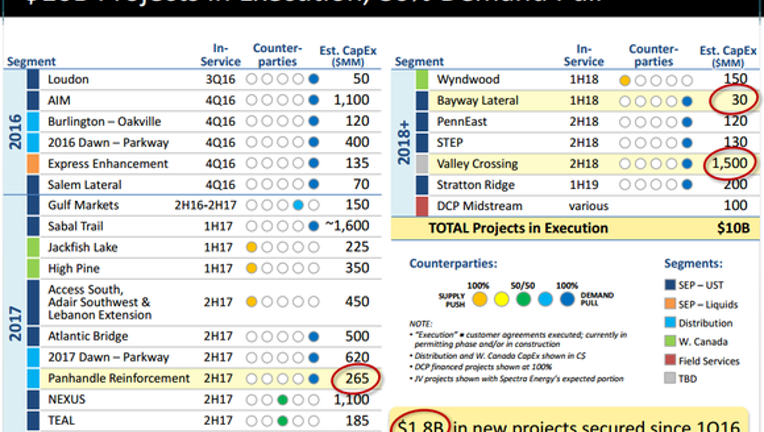Click '2H16-2H17' in-service date
Image resolution: width=764 pixels, height=432 pixels.
coord(206,205)
